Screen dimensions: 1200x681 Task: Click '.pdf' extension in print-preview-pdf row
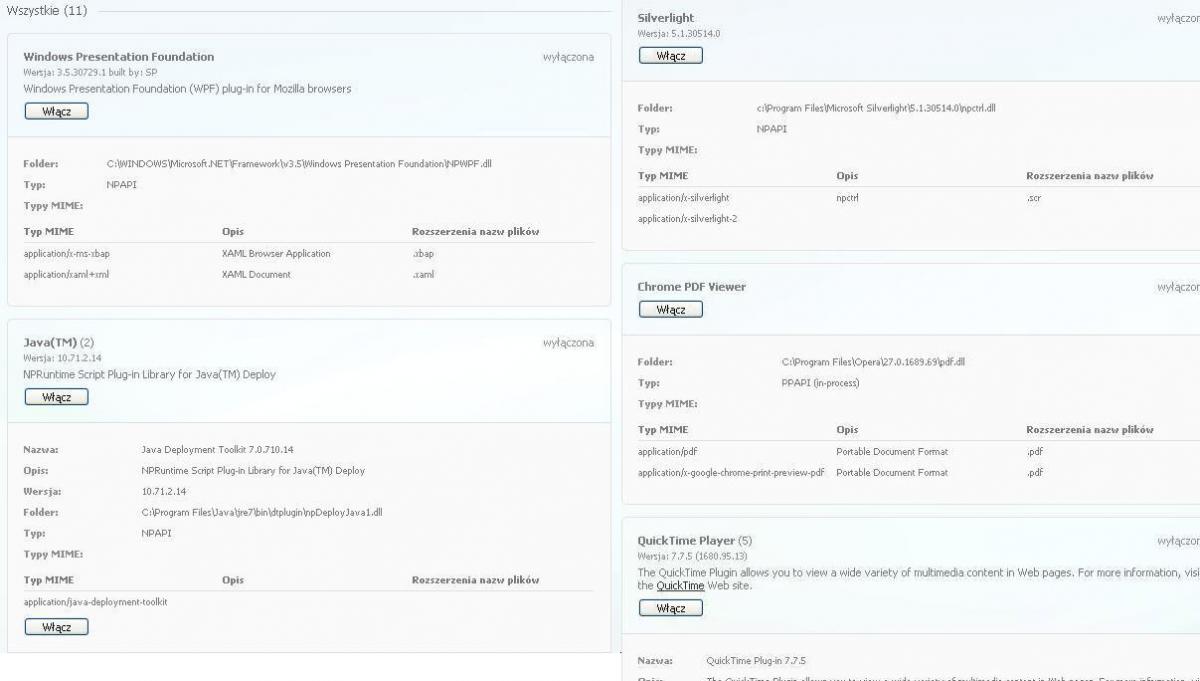[x=1034, y=473]
